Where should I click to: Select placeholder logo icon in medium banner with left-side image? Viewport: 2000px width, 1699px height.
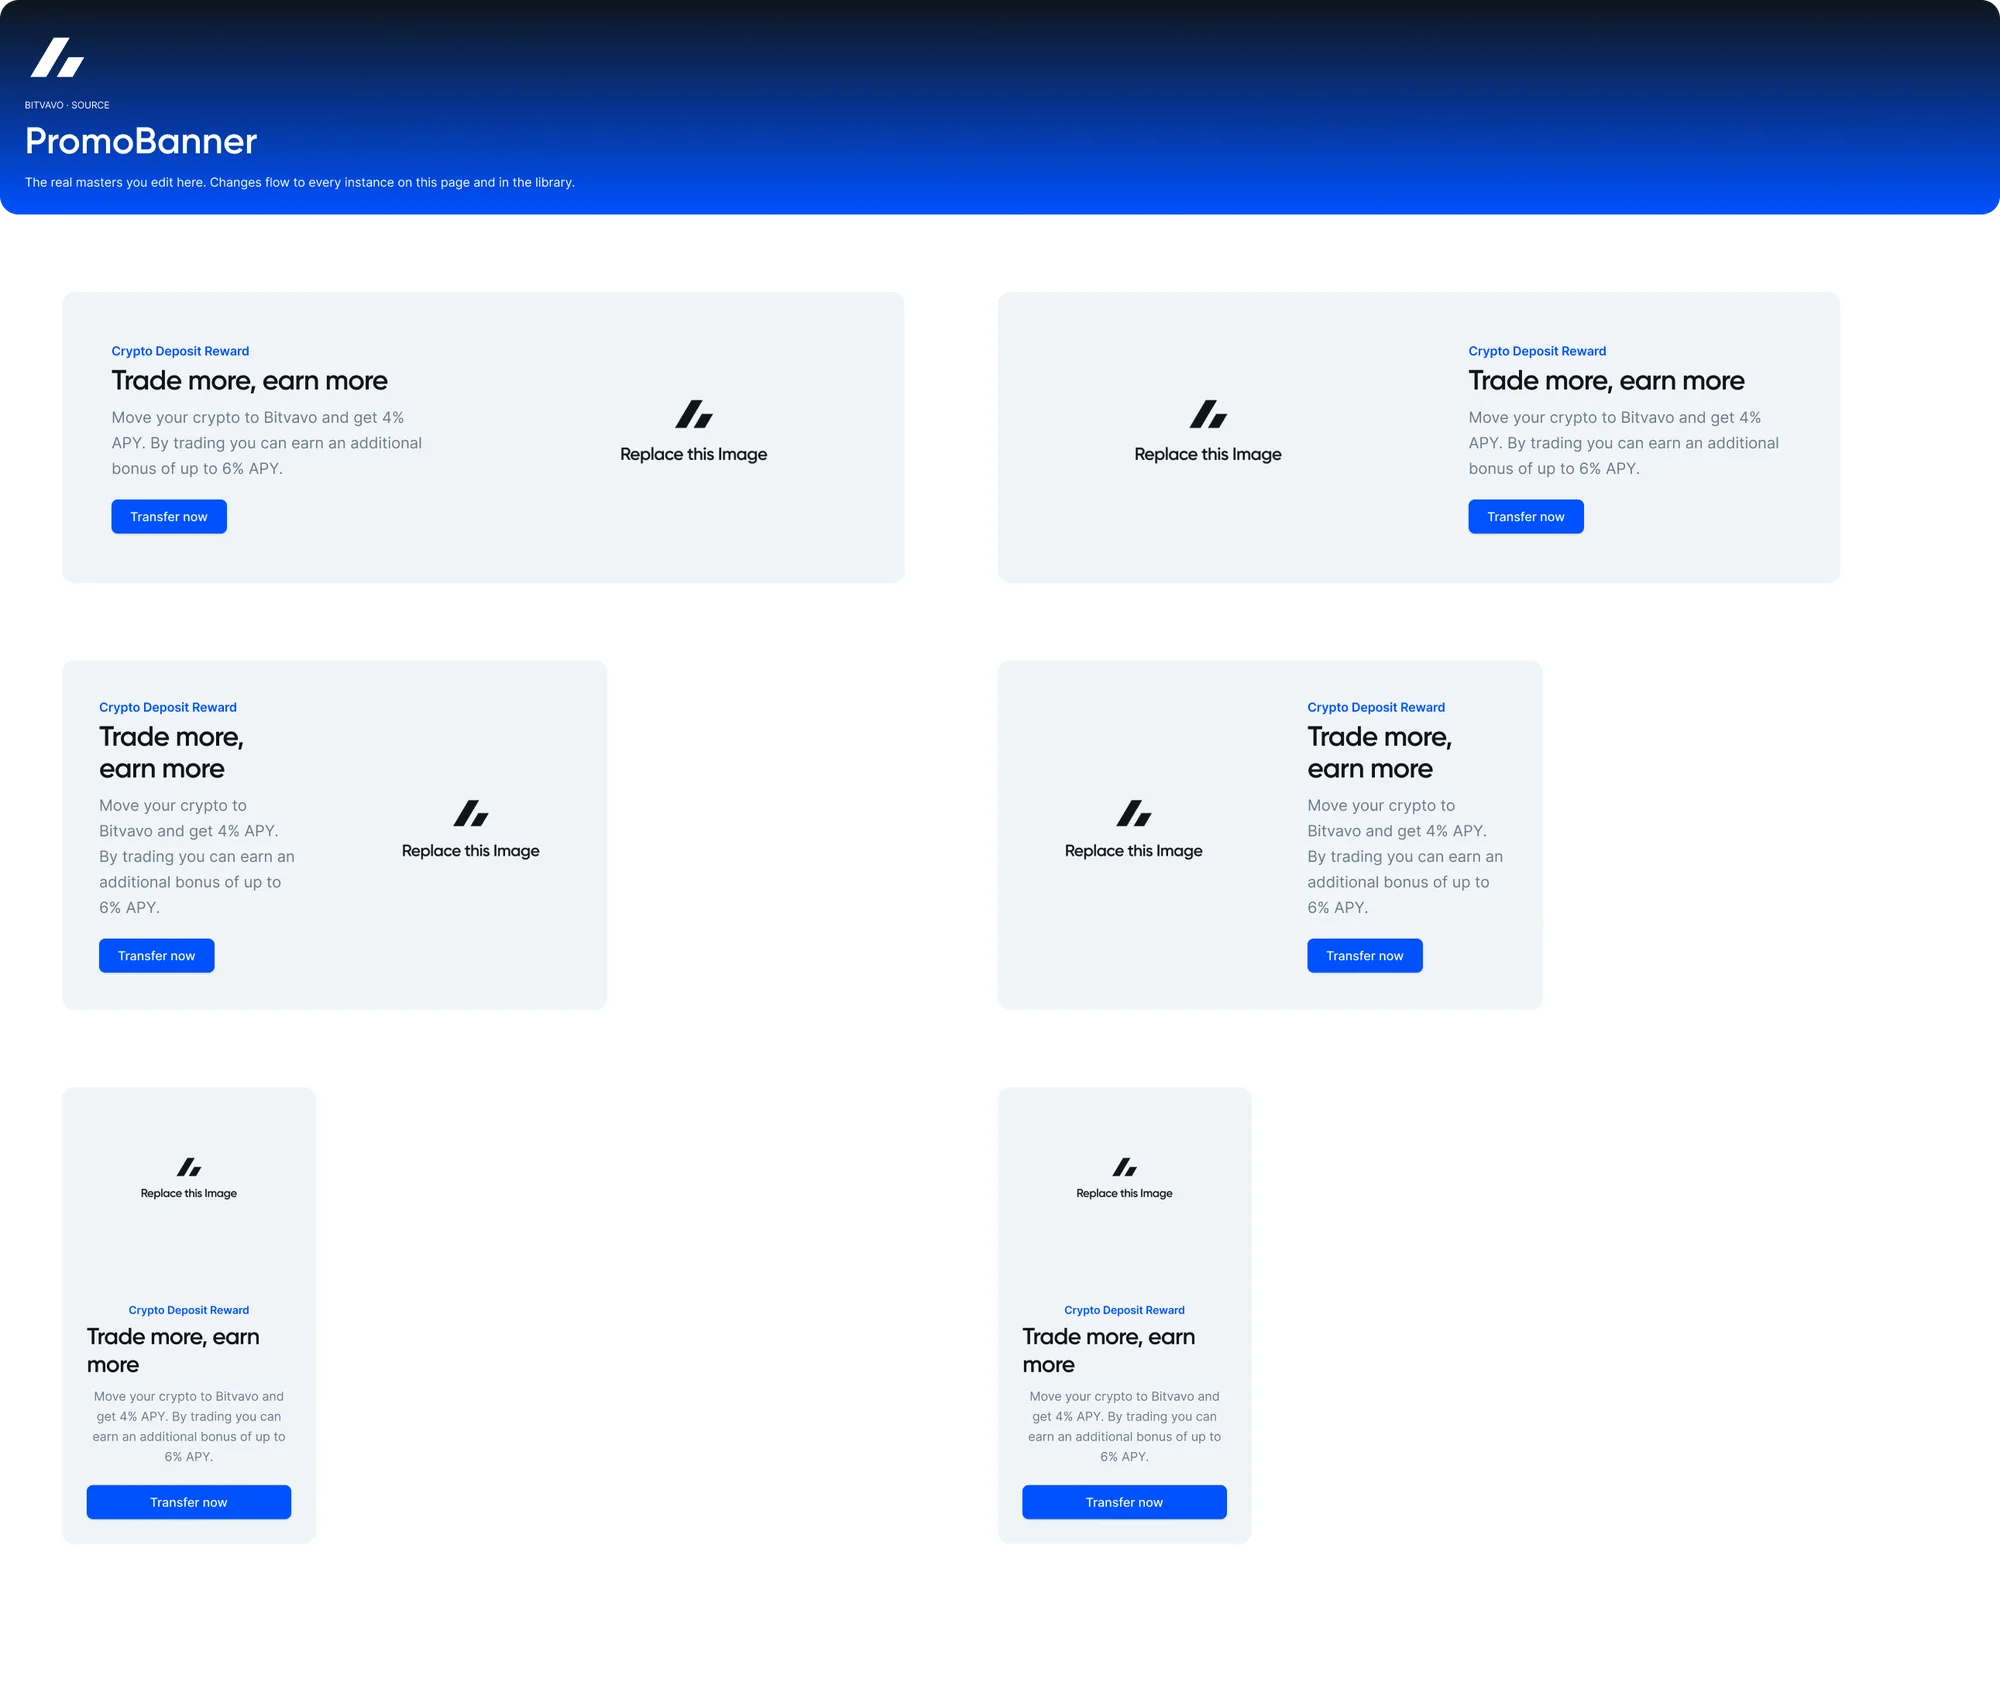pyautogui.click(x=1134, y=813)
